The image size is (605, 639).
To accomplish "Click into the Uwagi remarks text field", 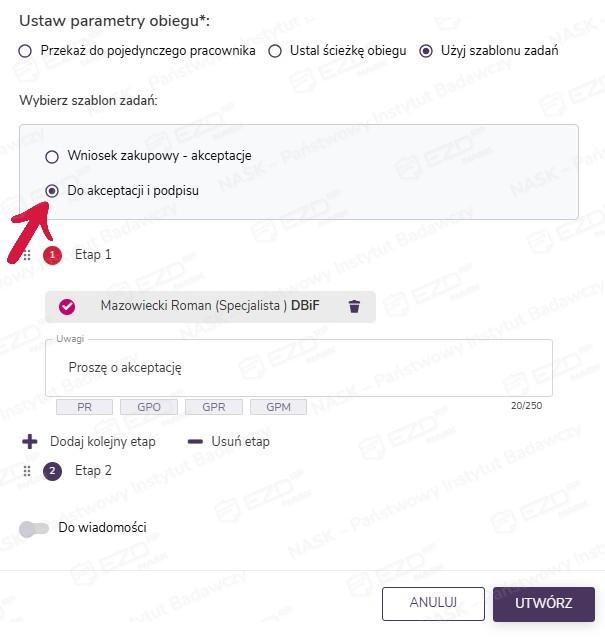I will point(298,368).
